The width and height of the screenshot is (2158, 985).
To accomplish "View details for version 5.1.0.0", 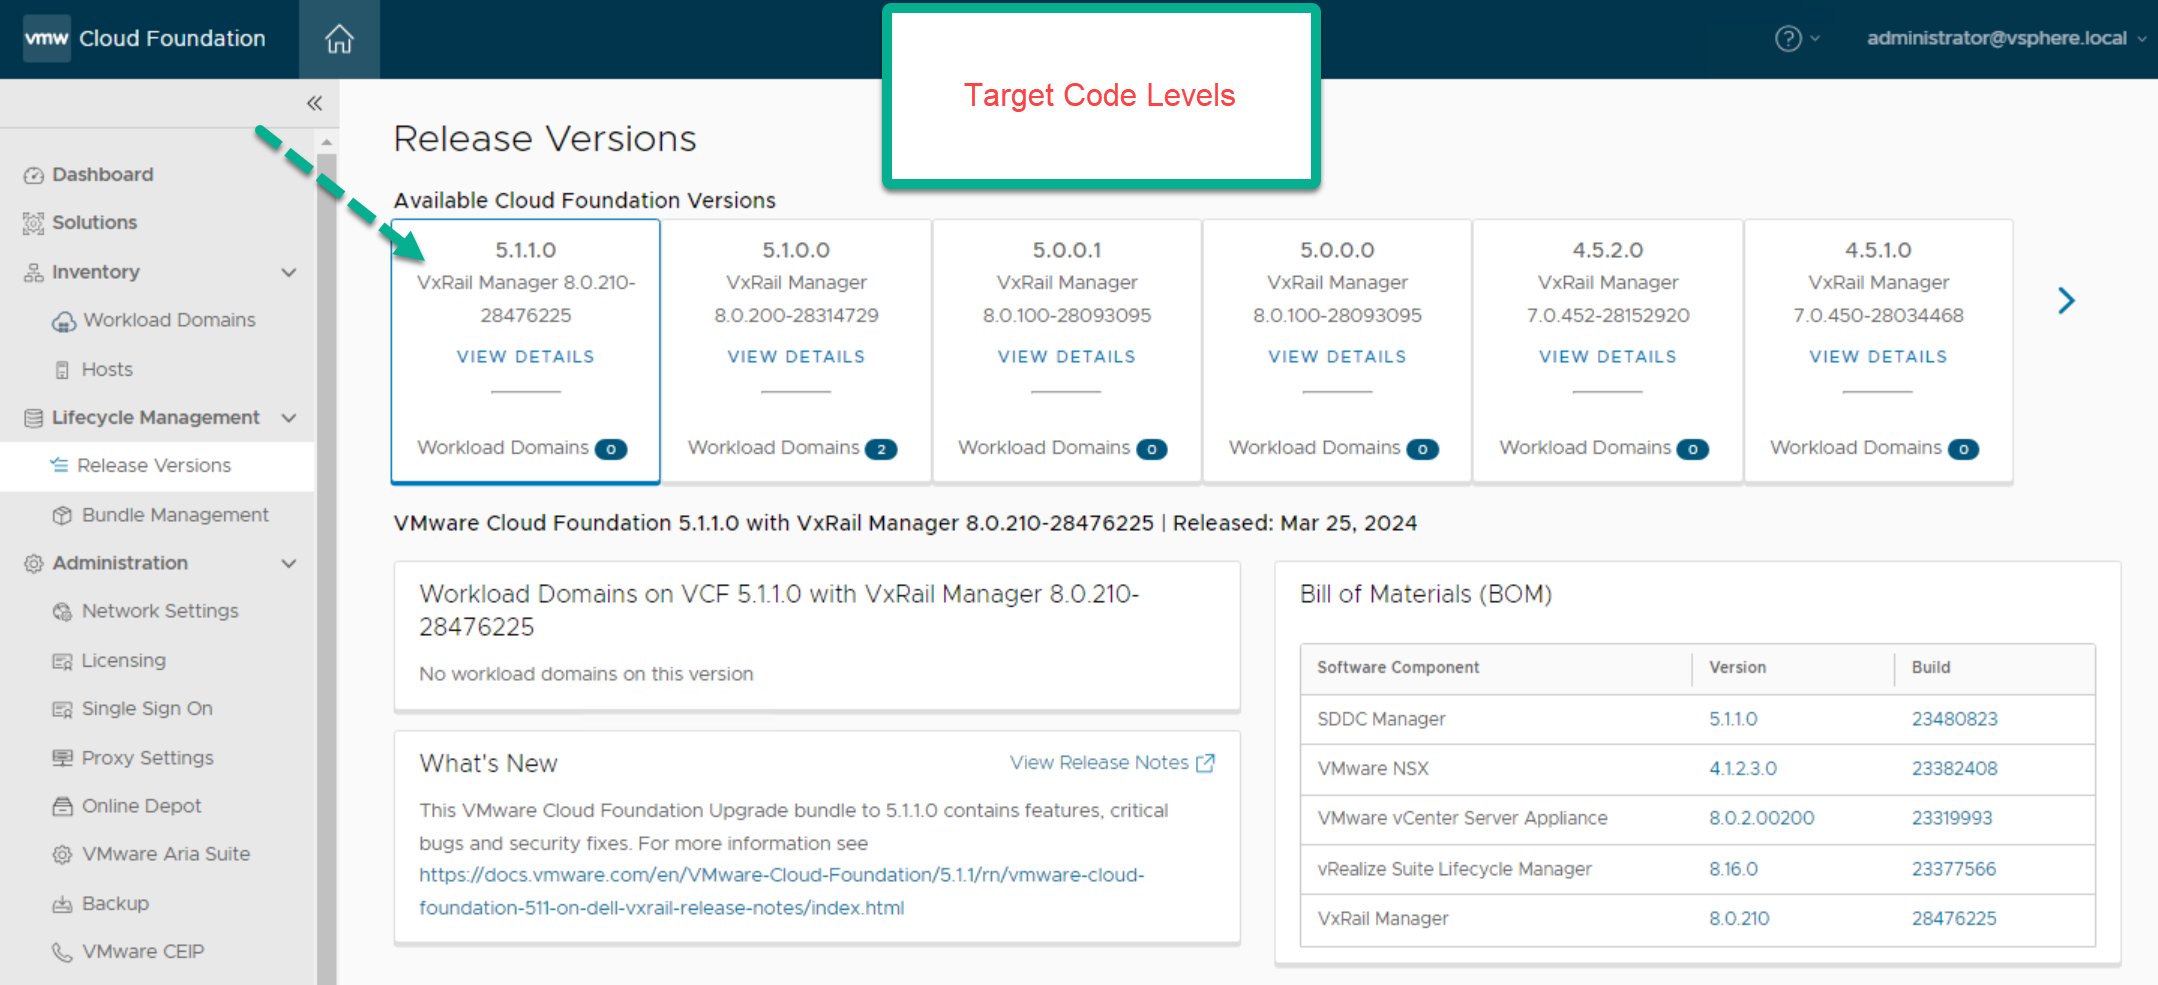I will coord(796,357).
